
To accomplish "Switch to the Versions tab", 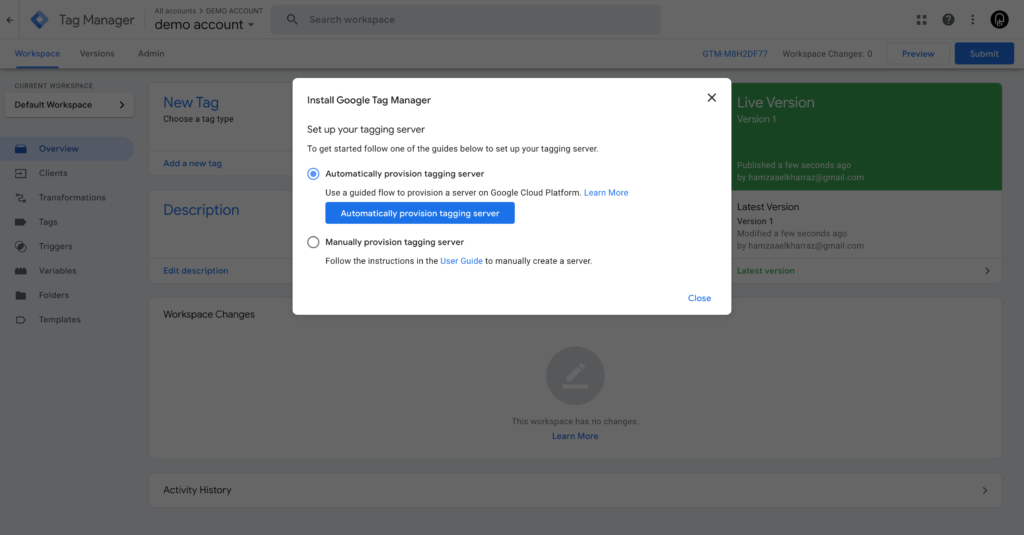I will 97,54.
